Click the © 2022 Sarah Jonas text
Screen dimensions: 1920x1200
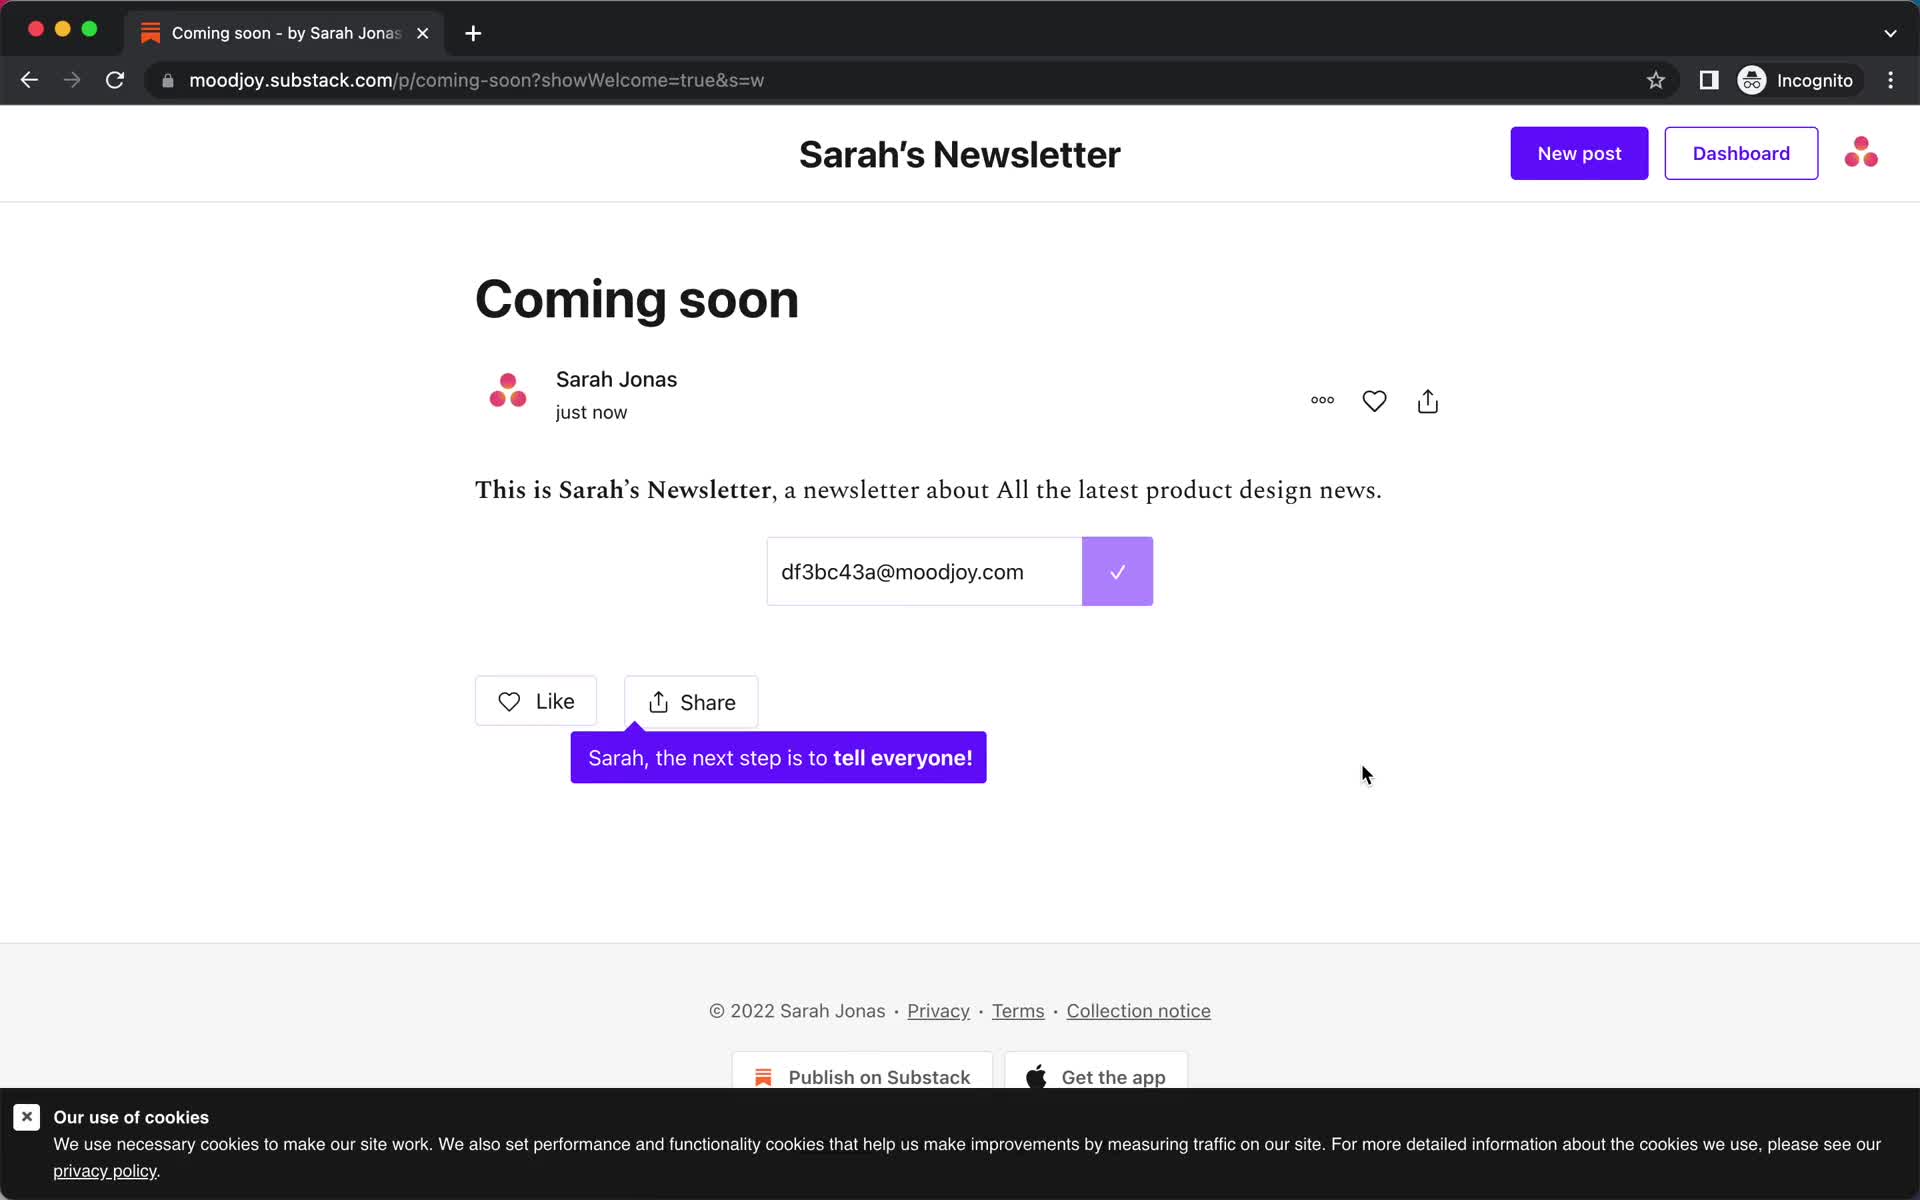[797, 1011]
